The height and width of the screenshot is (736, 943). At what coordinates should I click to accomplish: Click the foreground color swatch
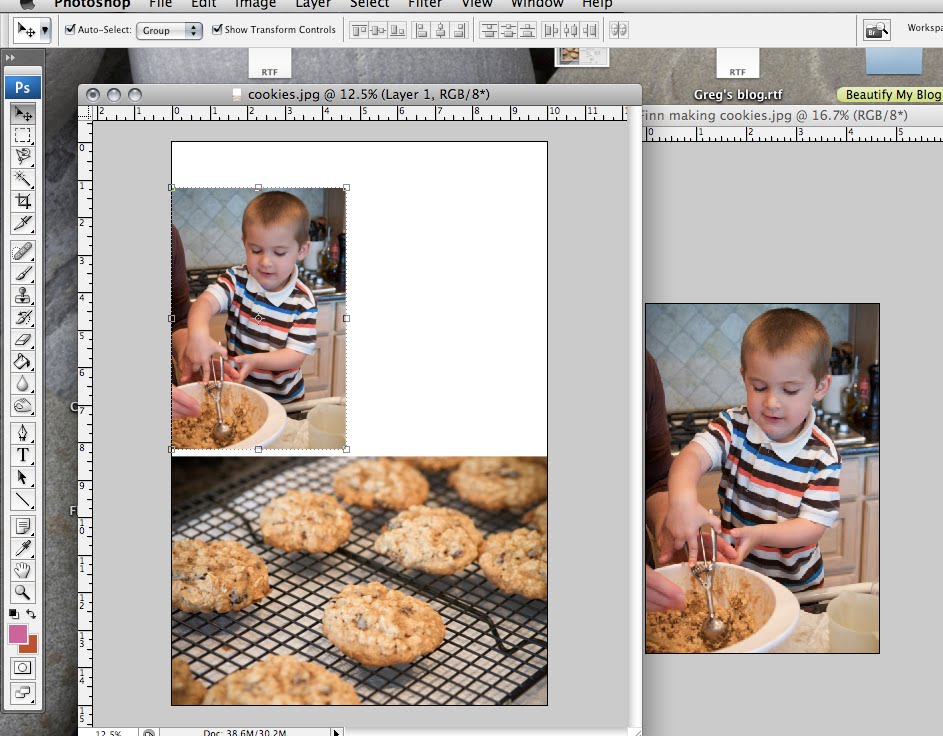pos(17,633)
